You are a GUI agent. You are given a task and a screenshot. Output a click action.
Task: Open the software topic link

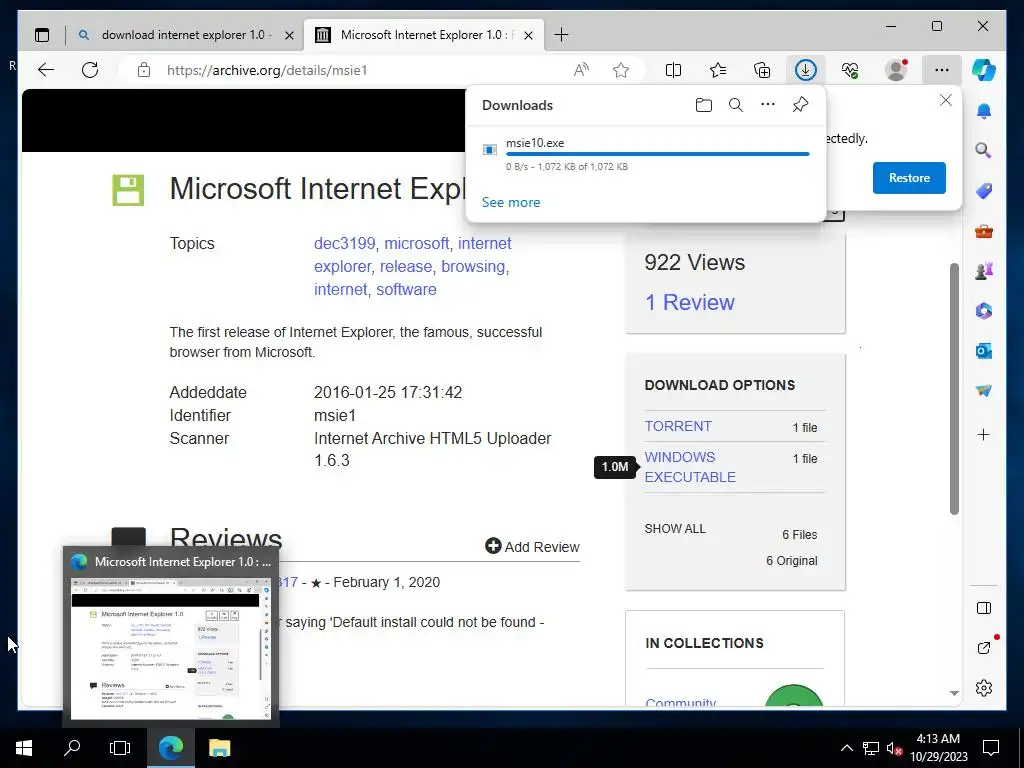406,289
